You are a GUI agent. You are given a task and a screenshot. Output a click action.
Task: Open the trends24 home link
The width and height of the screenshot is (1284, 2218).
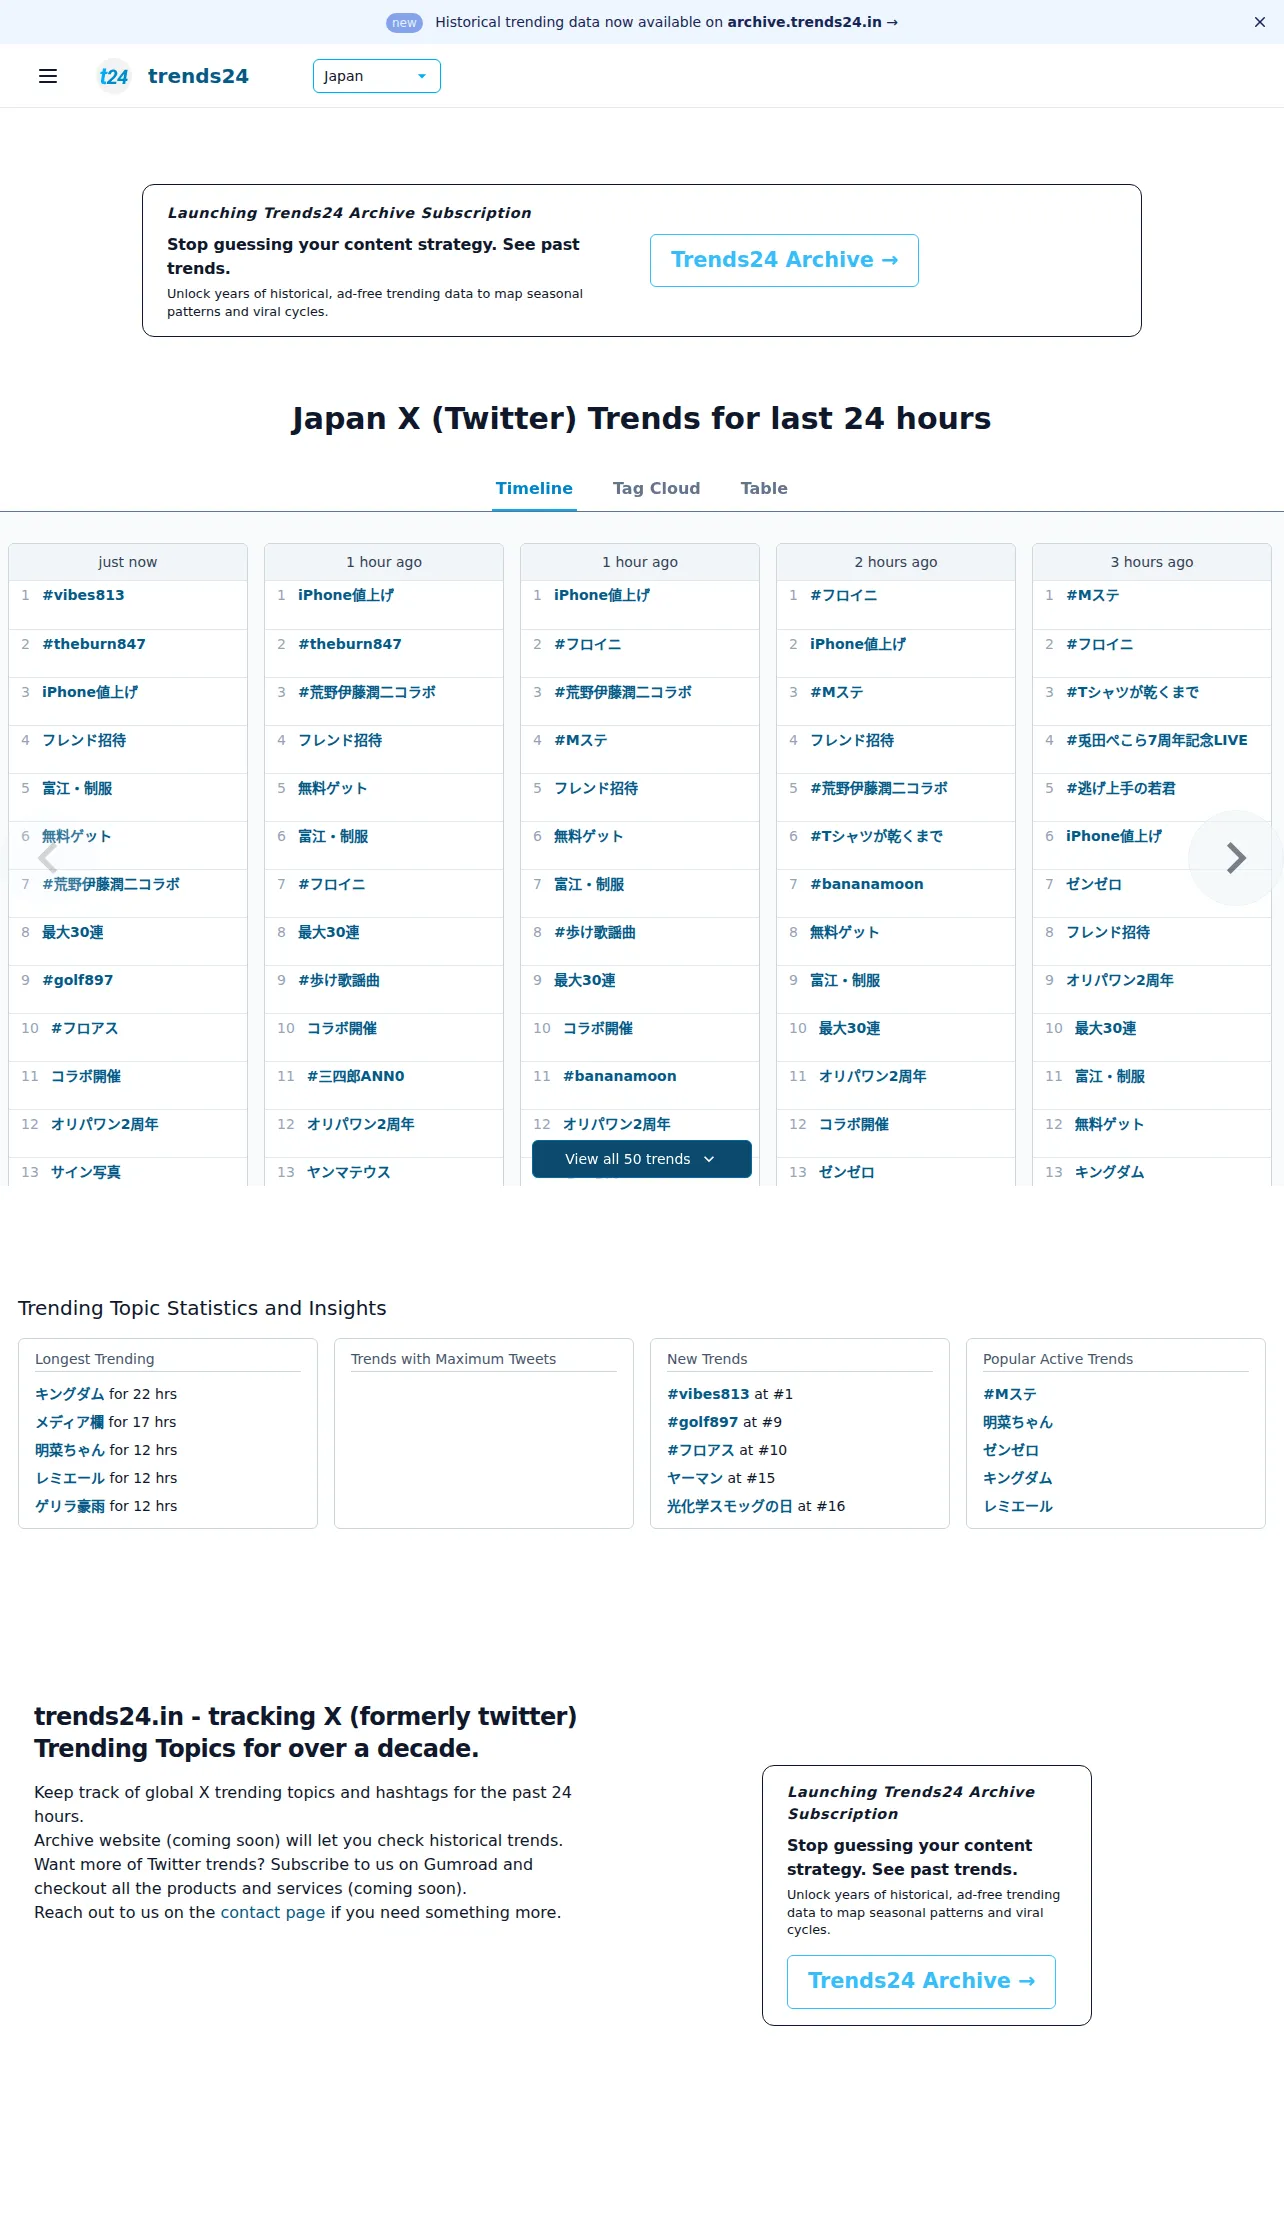tap(198, 76)
